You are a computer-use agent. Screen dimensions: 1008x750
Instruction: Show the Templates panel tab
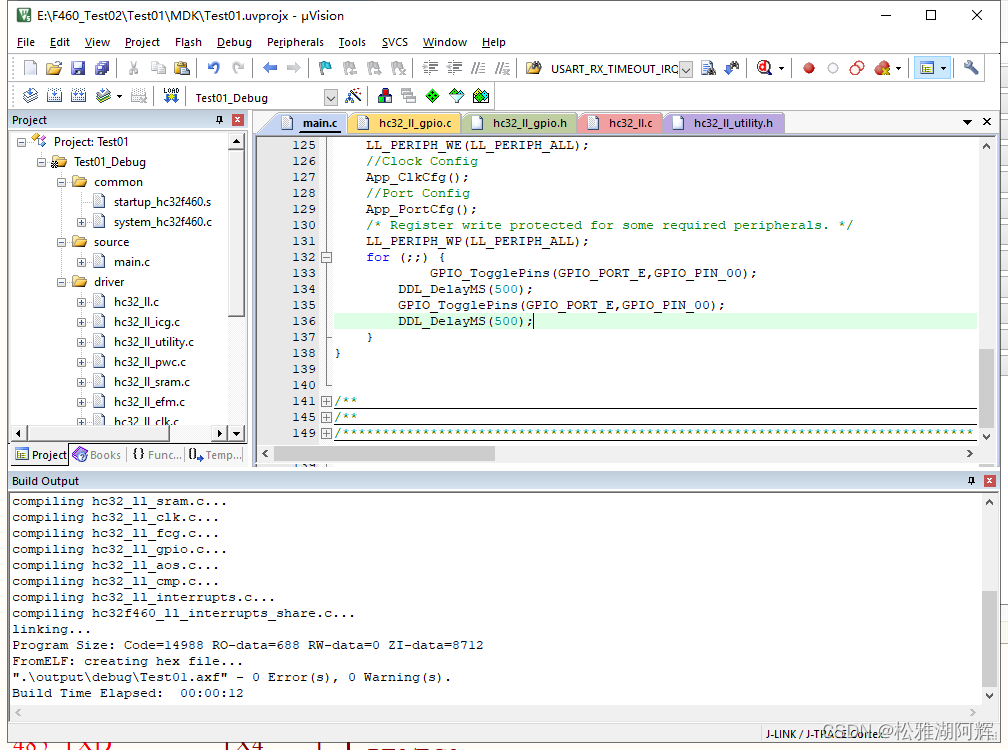pos(215,454)
